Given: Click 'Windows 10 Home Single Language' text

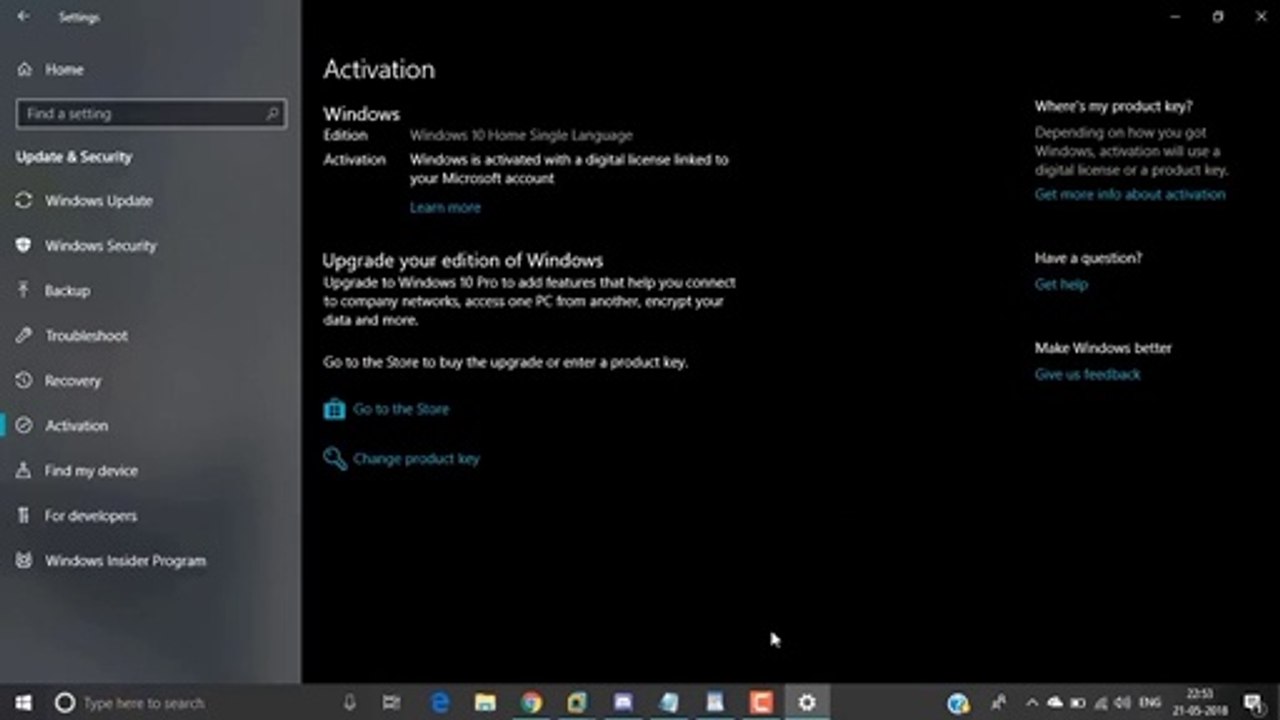Looking at the screenshot, I should pyautogui.click(x=521, y=135).
